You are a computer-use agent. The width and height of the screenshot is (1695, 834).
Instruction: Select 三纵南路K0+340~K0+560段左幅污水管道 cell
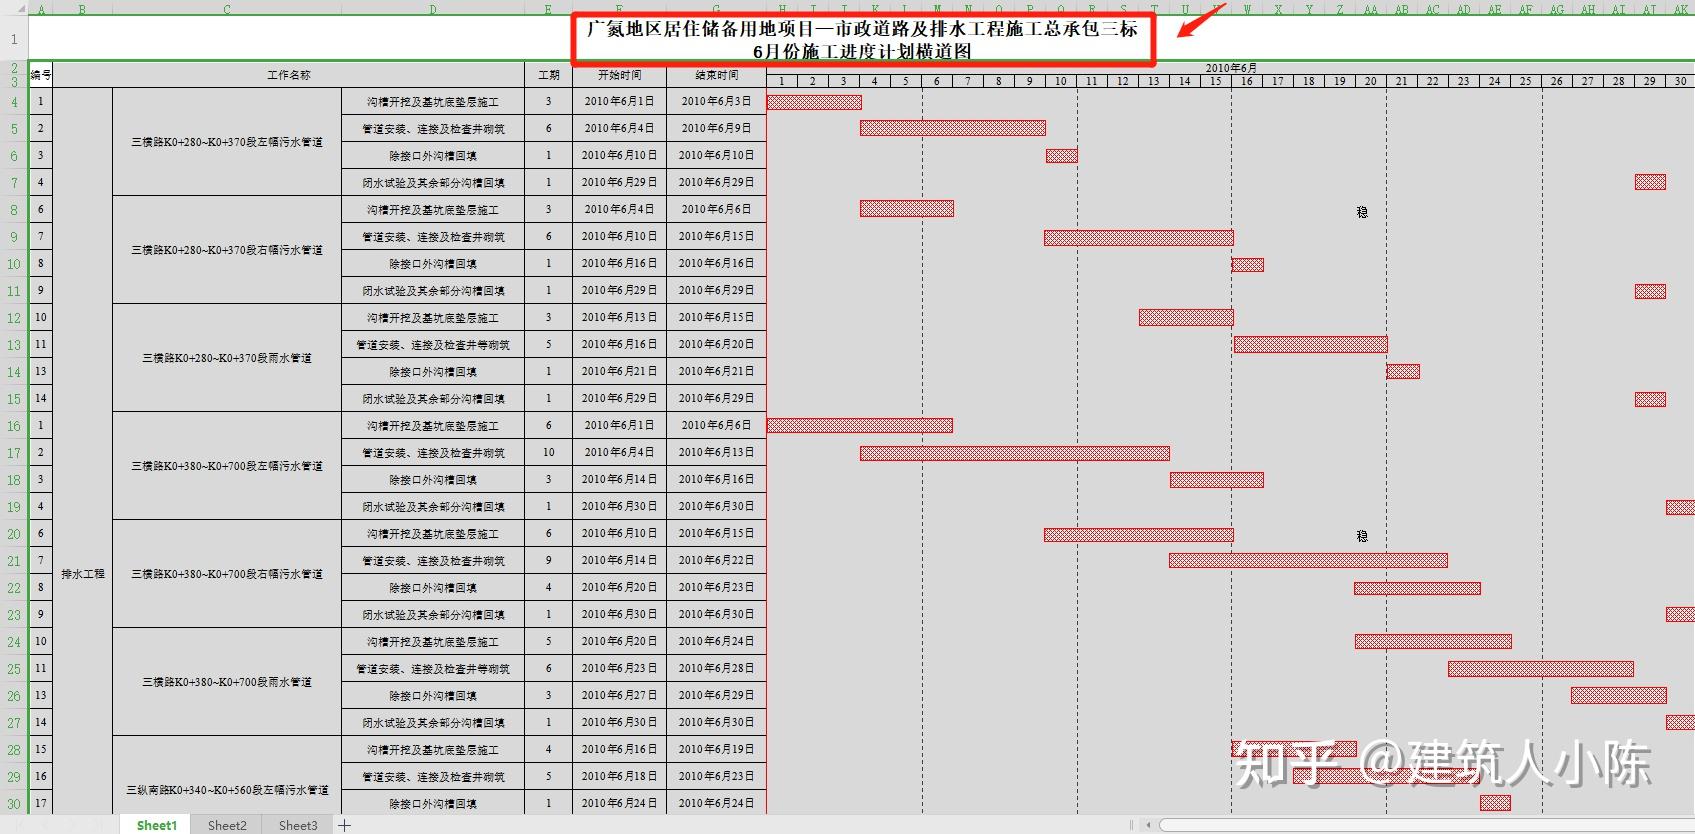point(227,790)
